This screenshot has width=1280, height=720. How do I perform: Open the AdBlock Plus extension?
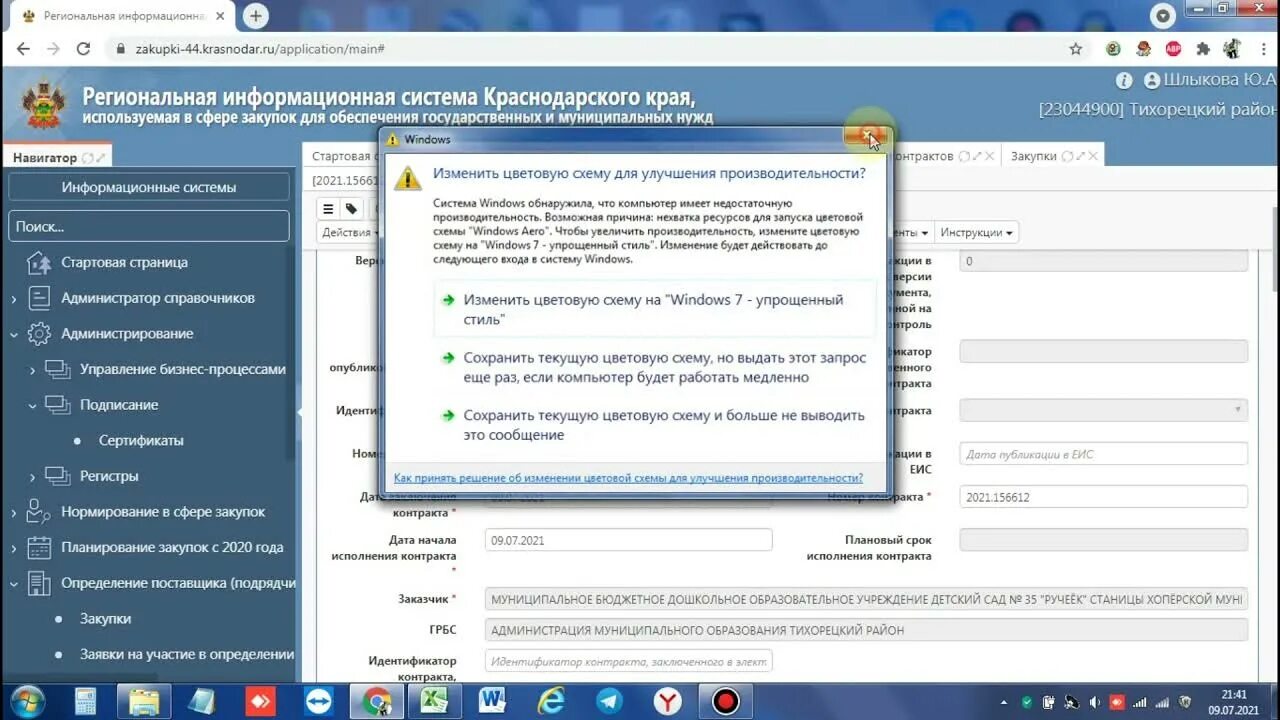click(1173, 48)
